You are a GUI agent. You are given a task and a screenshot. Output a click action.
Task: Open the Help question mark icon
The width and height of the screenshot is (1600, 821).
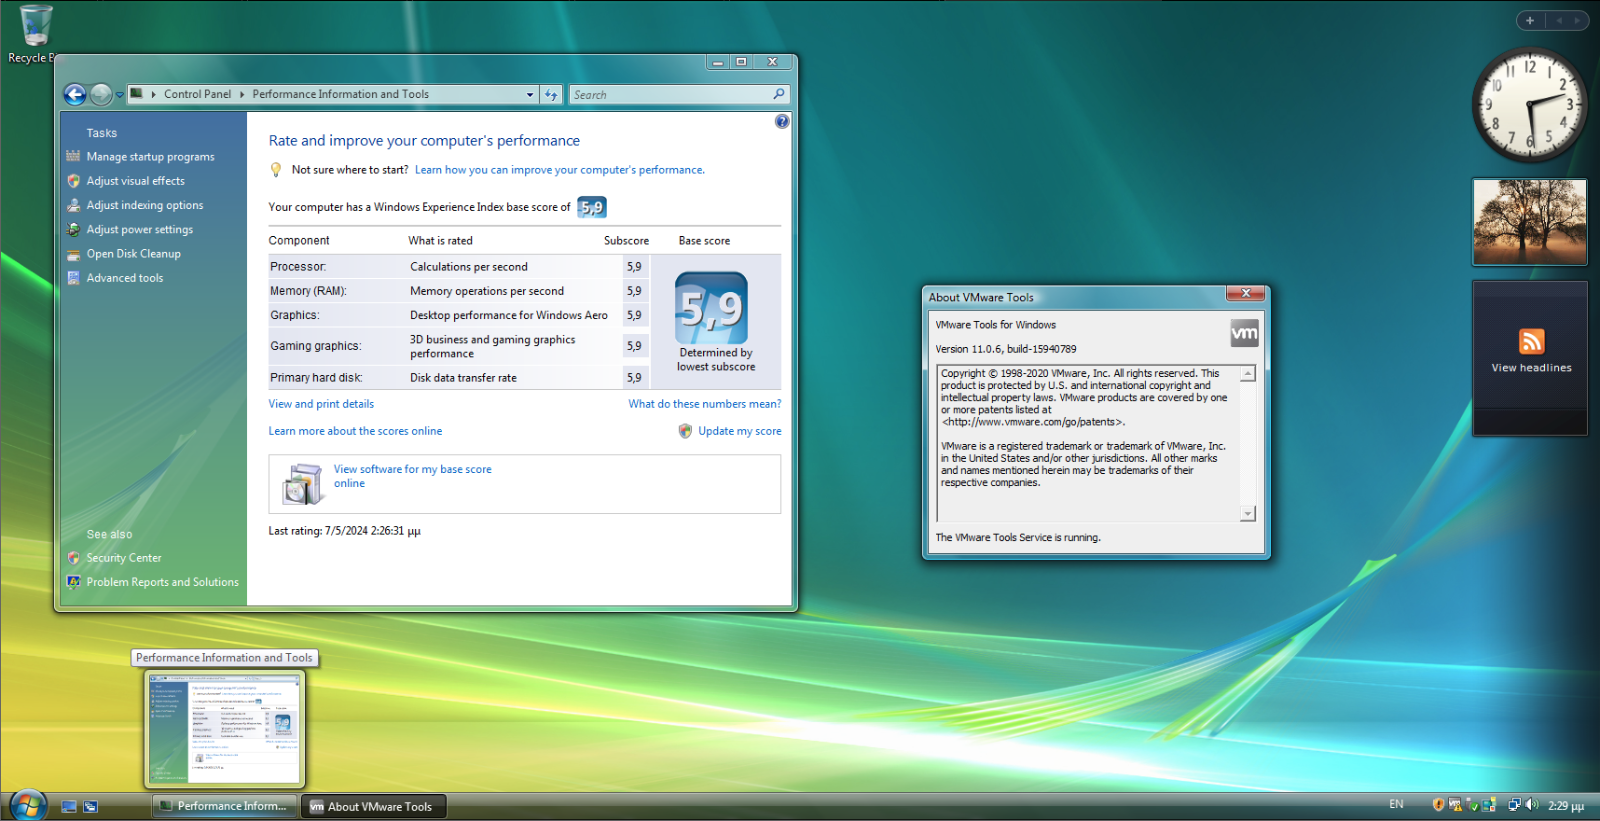782,121
